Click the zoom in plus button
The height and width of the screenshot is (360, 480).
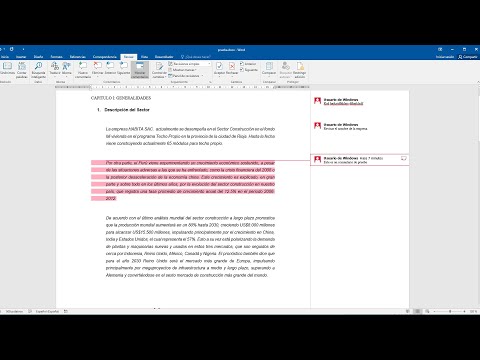tap(465, 311)
